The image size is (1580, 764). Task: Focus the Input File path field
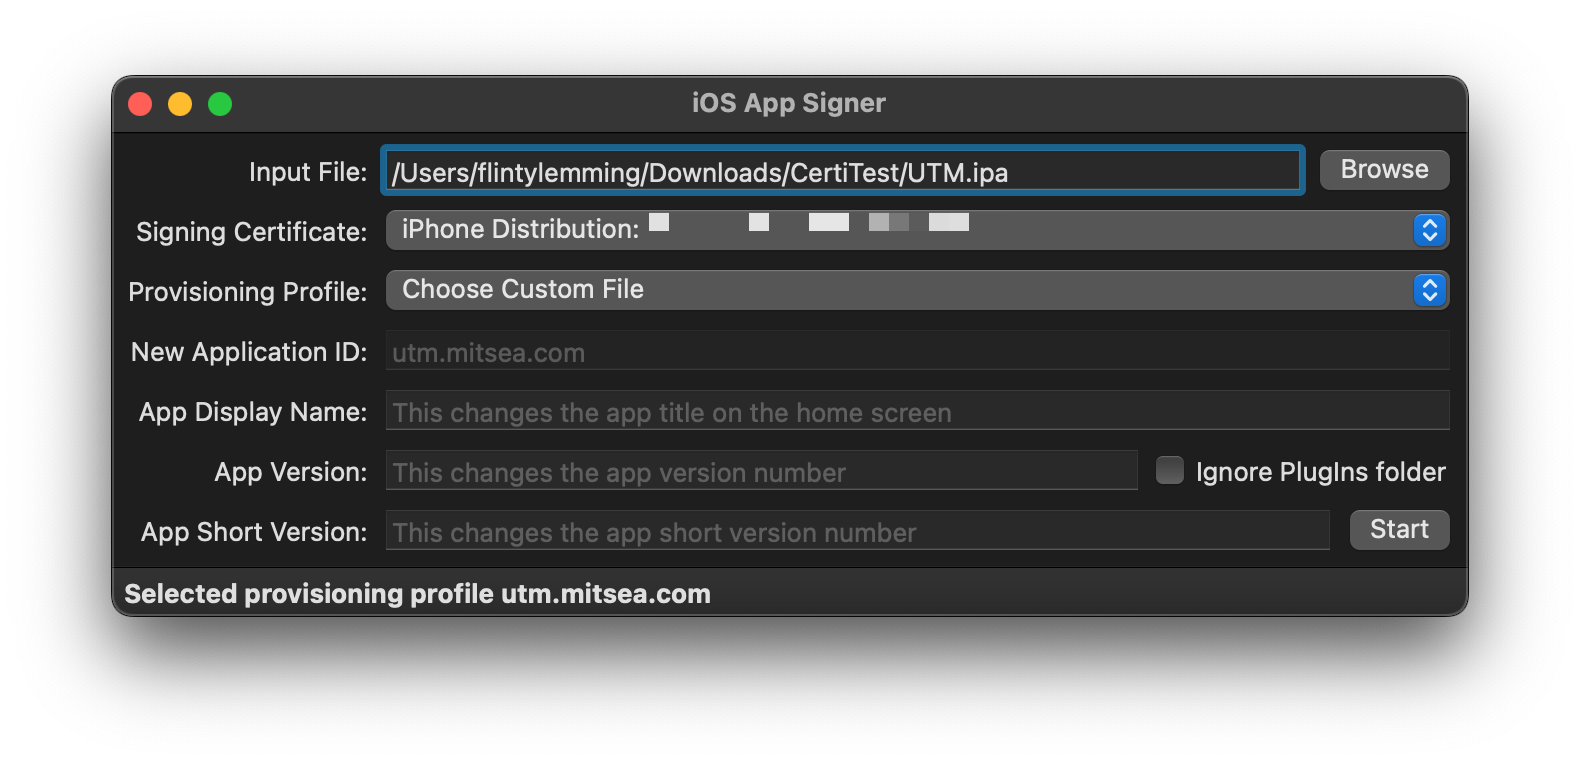tap(842, 172)
